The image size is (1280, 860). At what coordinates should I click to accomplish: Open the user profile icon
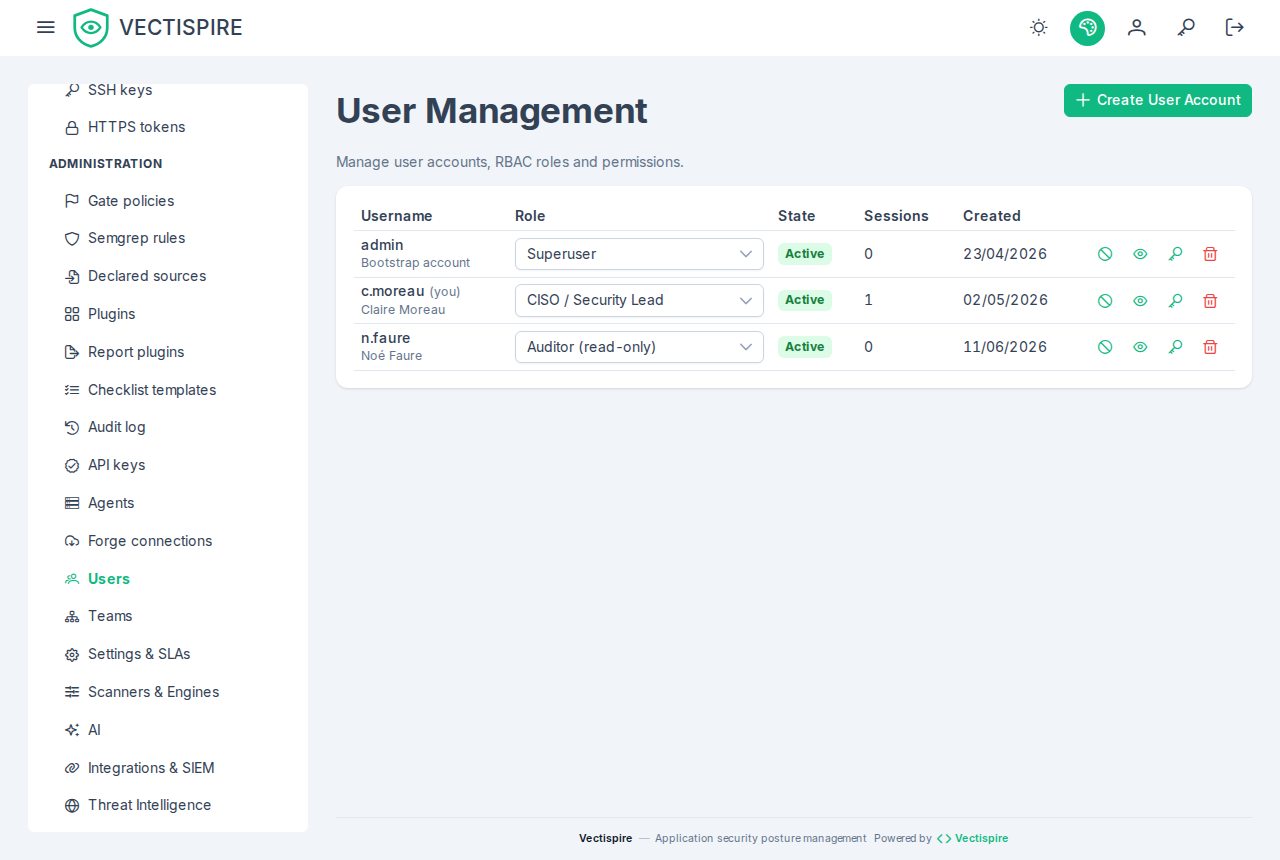pyautogui.click(x=1137, y=27)
